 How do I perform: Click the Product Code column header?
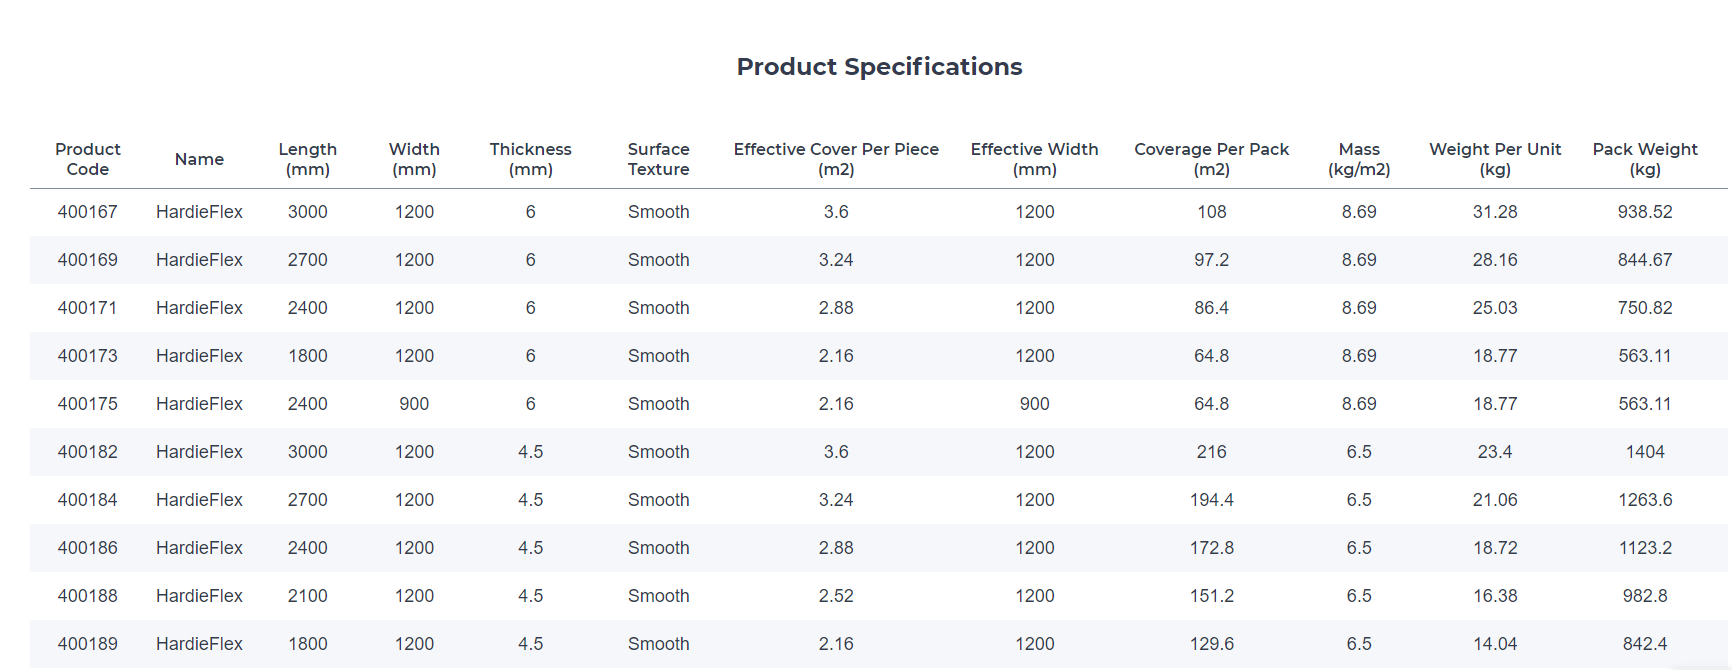pos(88,159)
